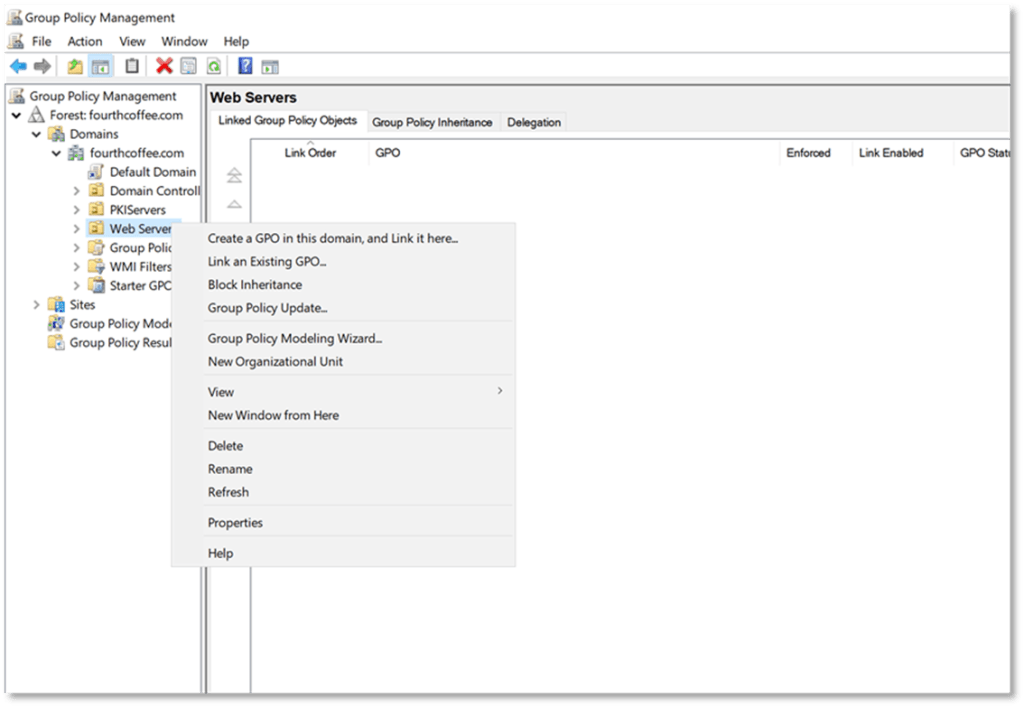The image size is (1024, 707).
Task: Open the Delegation tab
Action: coord(534,122)
